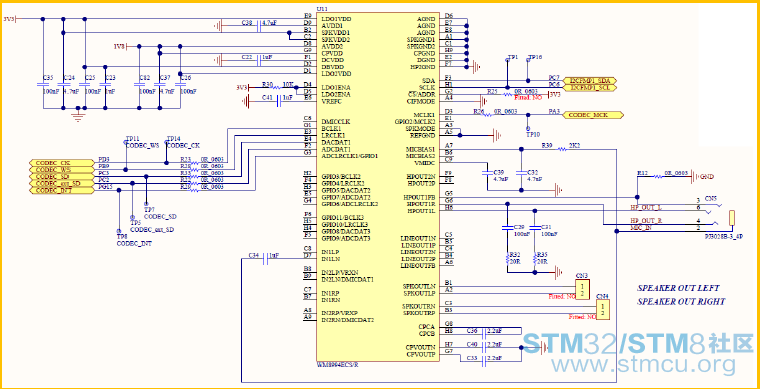
Task: Click the MICBIAS1 pin label
Action: point(421,149)
